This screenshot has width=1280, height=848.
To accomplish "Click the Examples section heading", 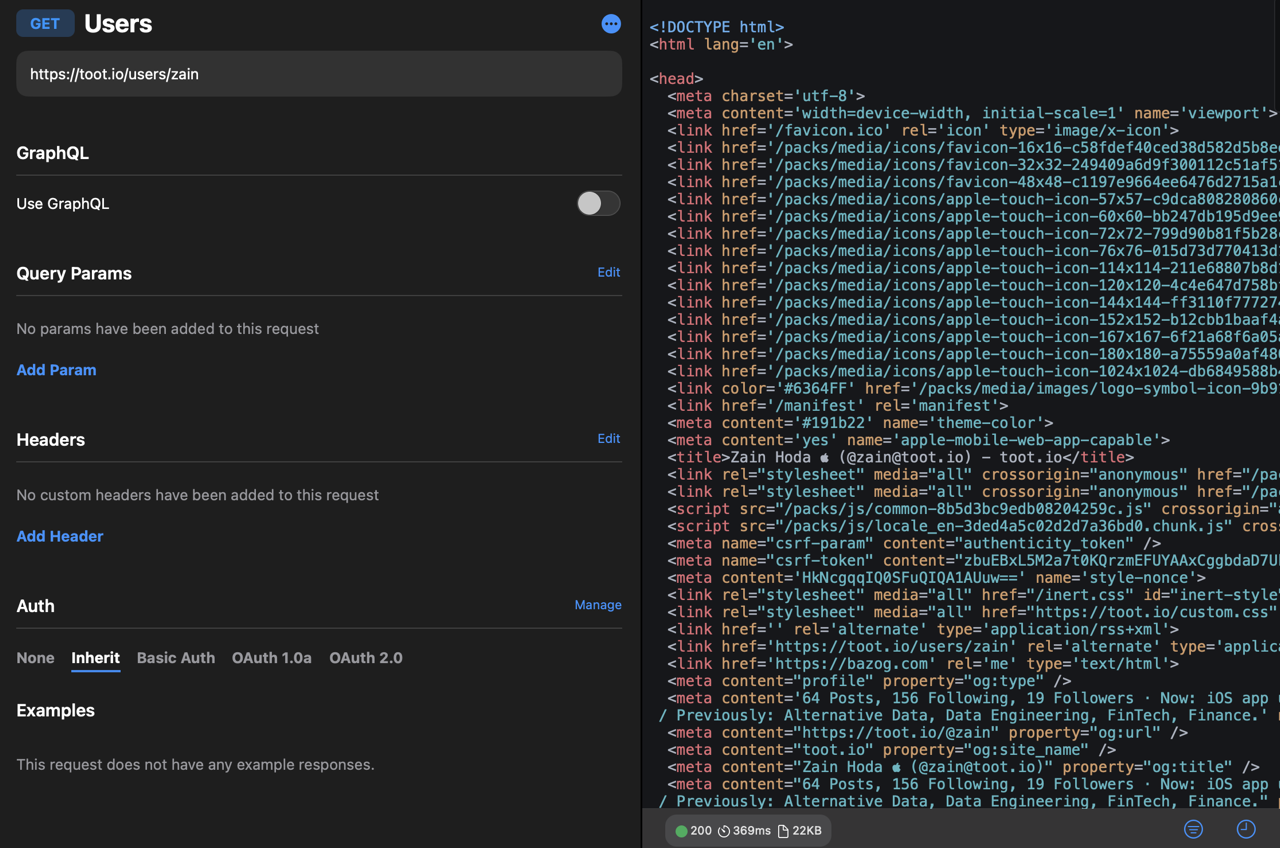I will [x=56, y=711].
